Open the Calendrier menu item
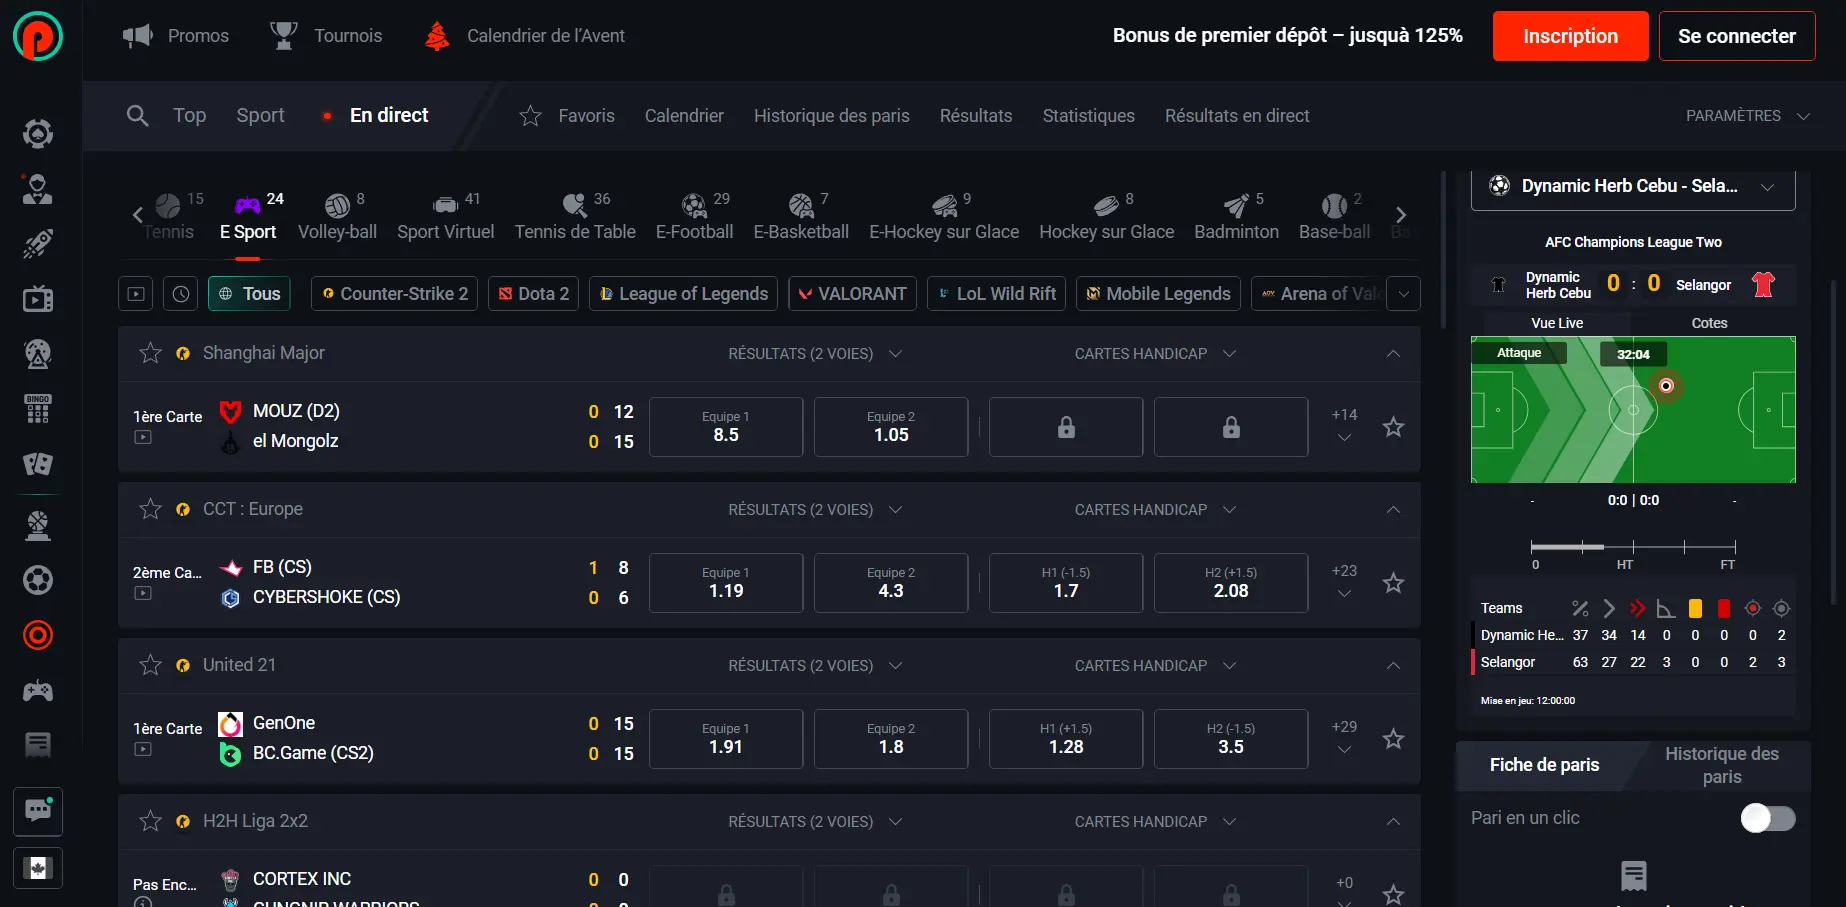Image resolution: width=1846 pixels, height=907 pixels. point(684,116)
